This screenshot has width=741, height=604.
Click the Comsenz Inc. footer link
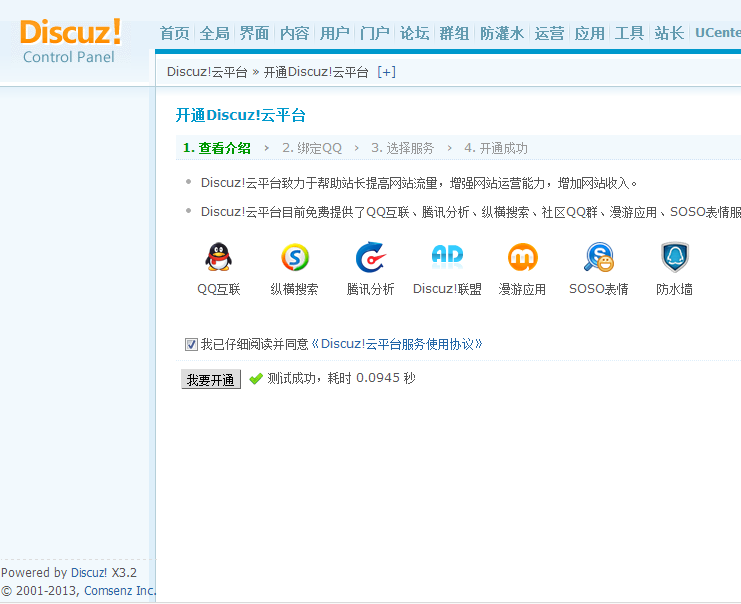point(120,591)
